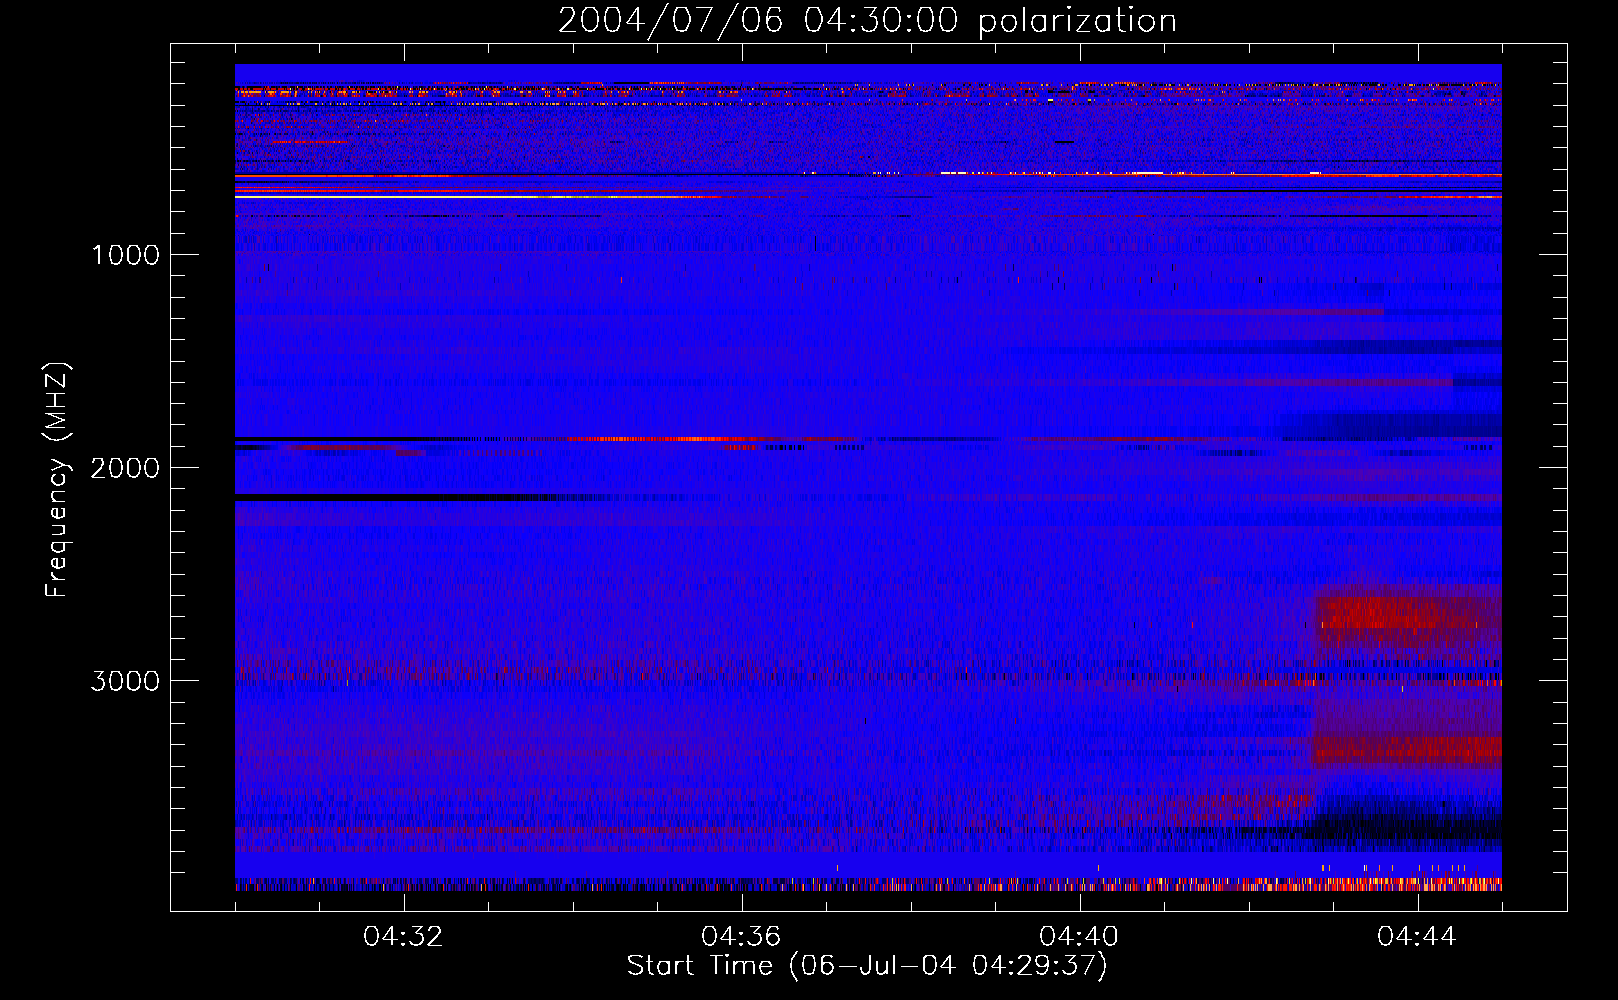Viewport: 1618px width, 1000px height.
Task: Select the 2000 frequency tick label
Action: 125,468
